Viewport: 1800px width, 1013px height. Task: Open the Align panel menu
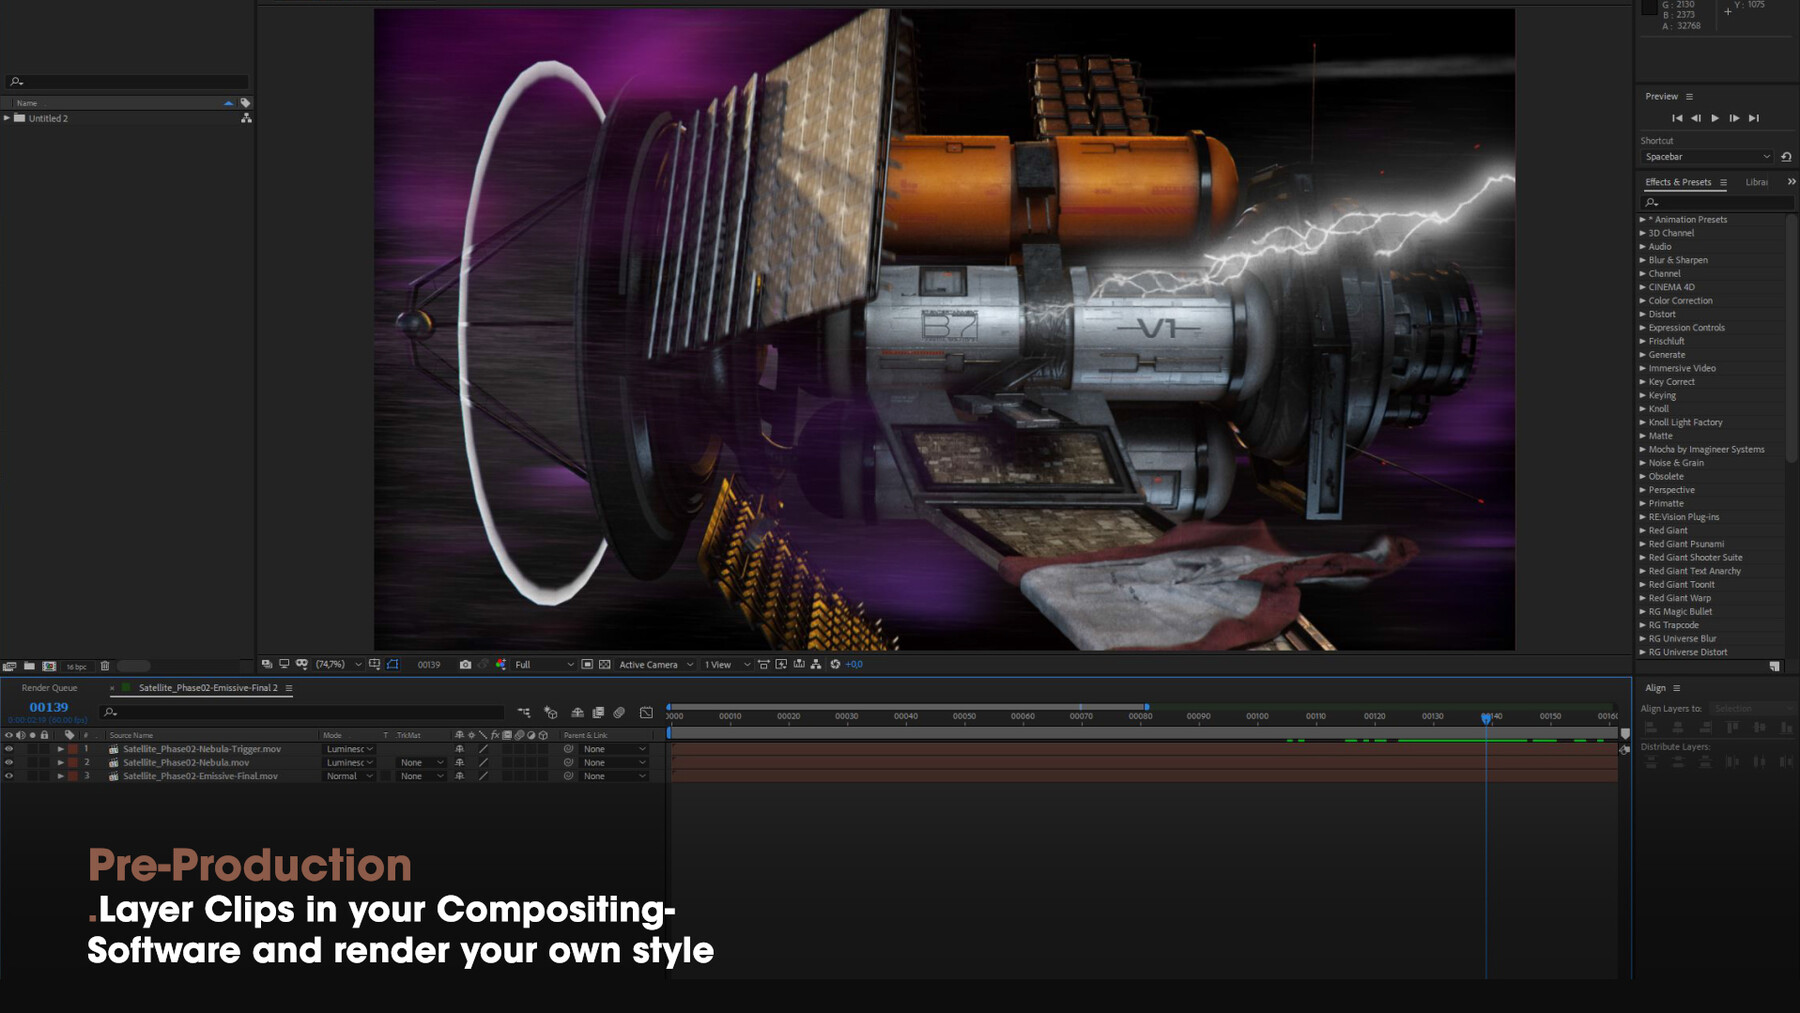(x=1677, y=688)
